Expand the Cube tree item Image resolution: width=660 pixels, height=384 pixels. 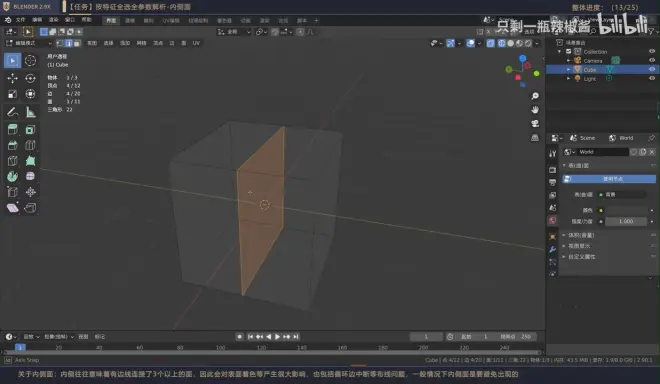click(x=569, y=69)
